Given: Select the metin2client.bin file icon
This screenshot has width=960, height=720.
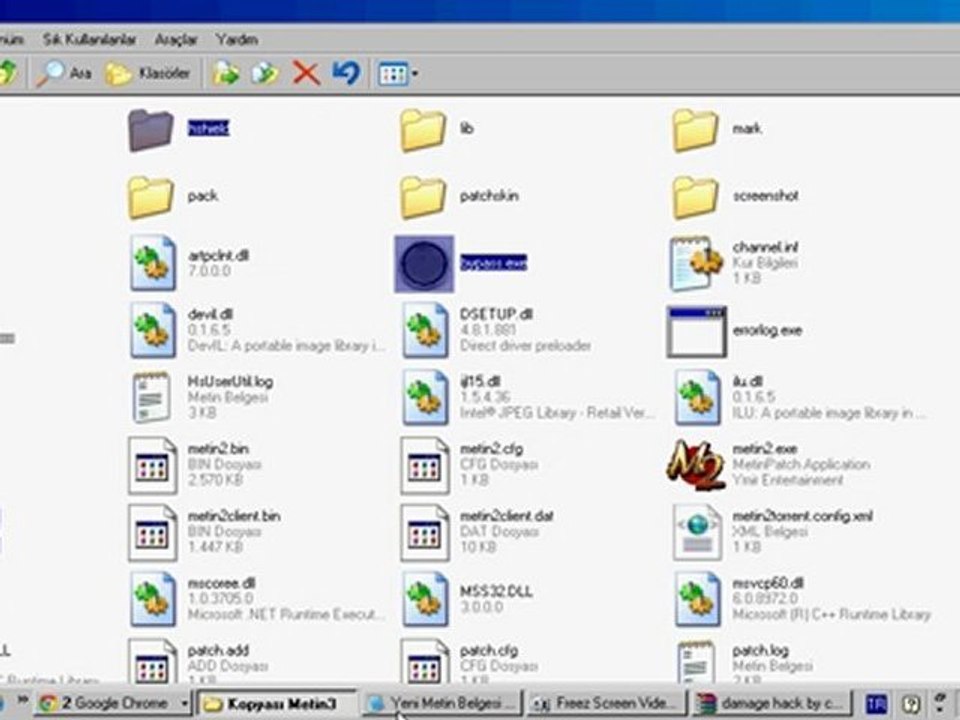Looking at the screenshot, I should 152,533.
